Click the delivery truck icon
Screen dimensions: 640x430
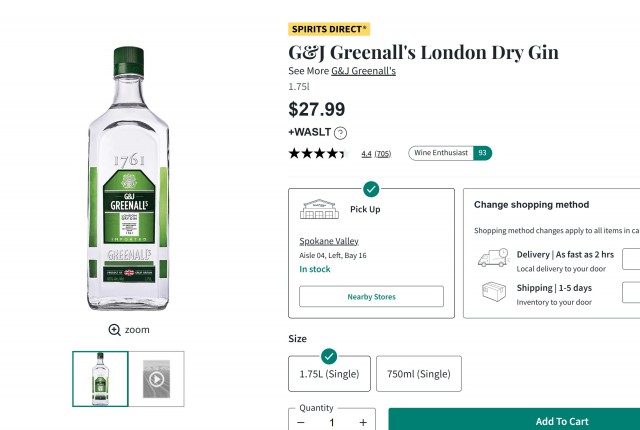coord(492,259)
